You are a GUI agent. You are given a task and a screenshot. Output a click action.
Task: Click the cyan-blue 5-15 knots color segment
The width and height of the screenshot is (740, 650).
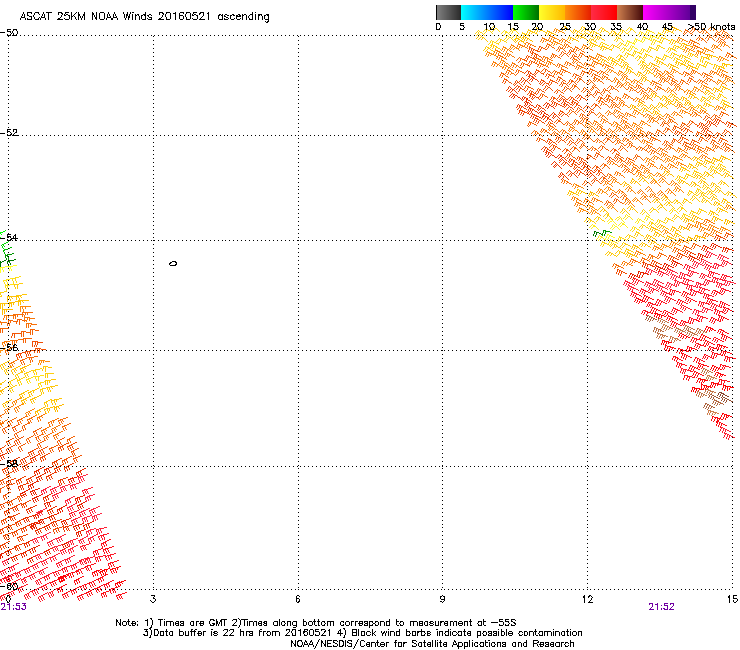tap(487, 12)
